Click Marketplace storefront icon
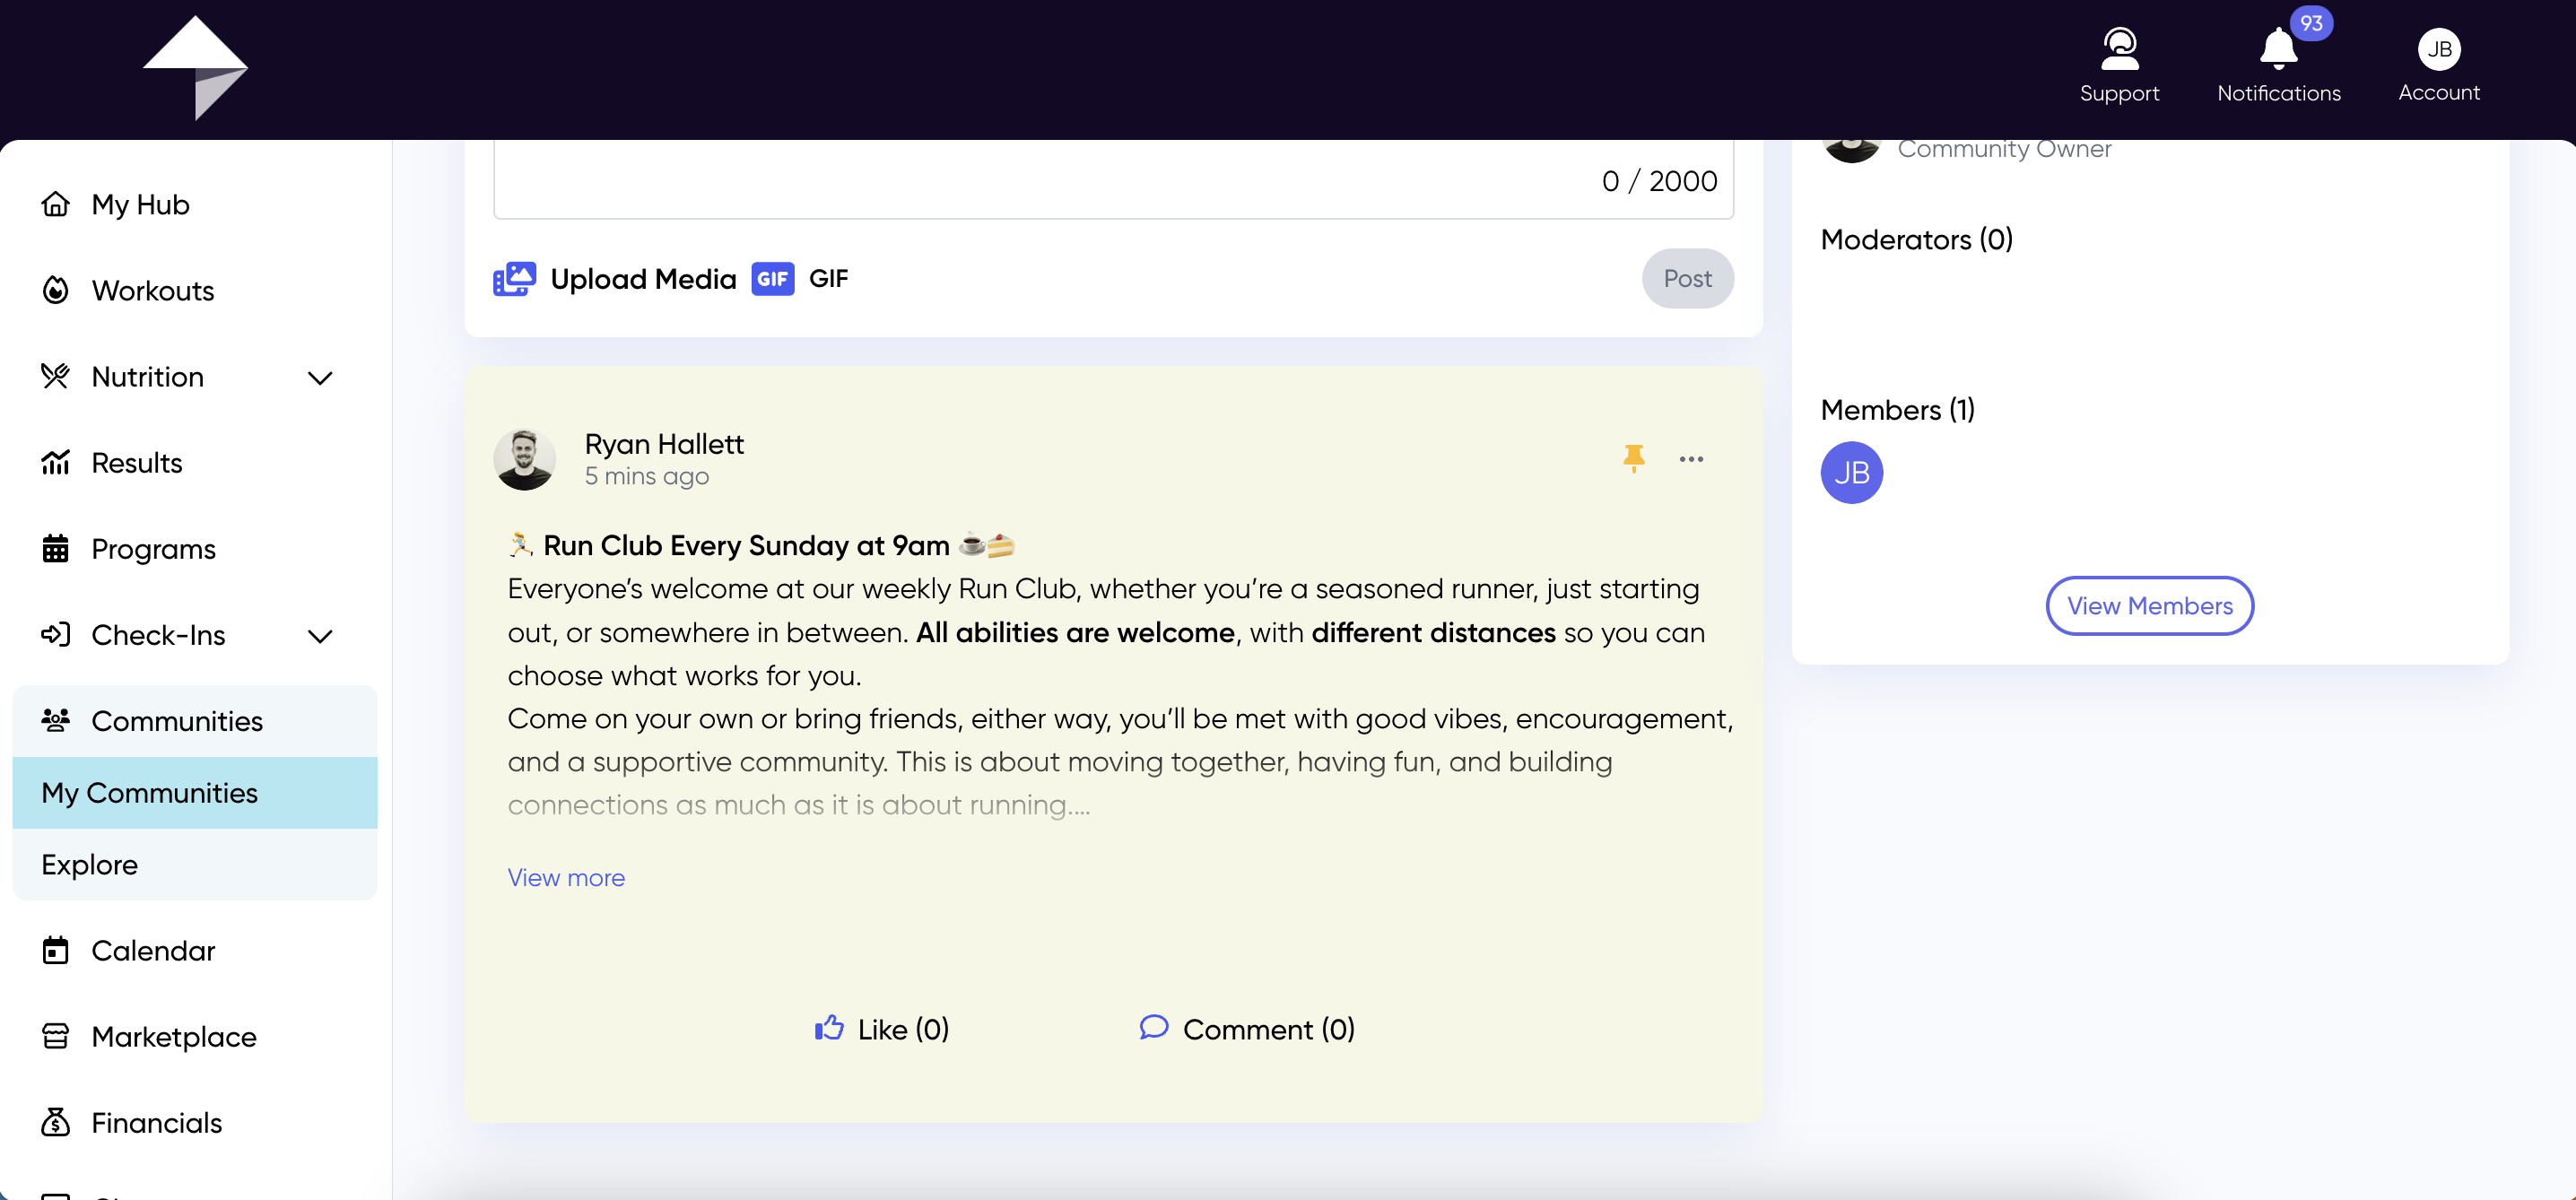The height and width of the screenshot is (1200, 2576). point(56,1036)
